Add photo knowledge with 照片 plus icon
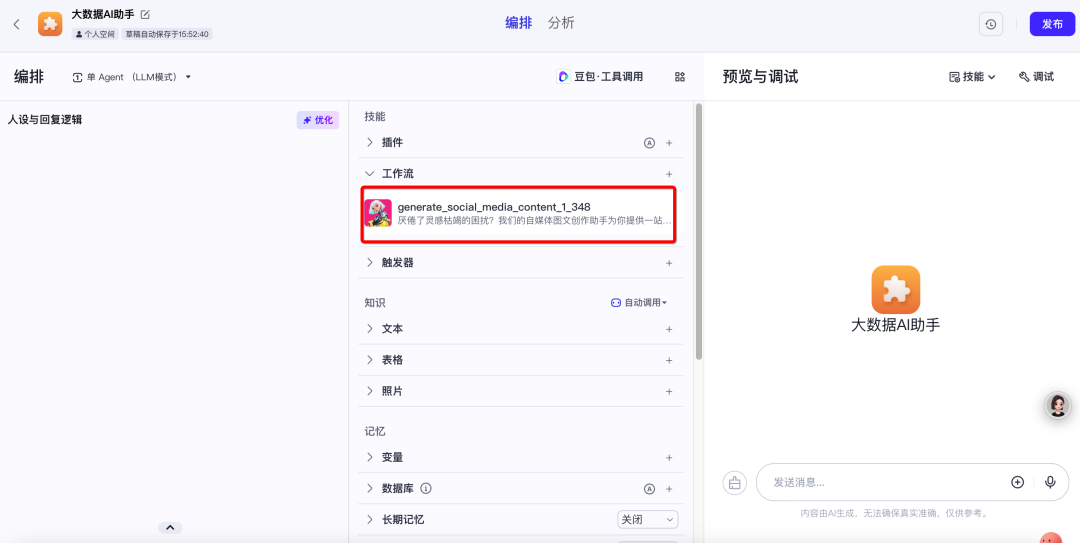The width and height of the screenshot is (1080, 543). point(669,391)
